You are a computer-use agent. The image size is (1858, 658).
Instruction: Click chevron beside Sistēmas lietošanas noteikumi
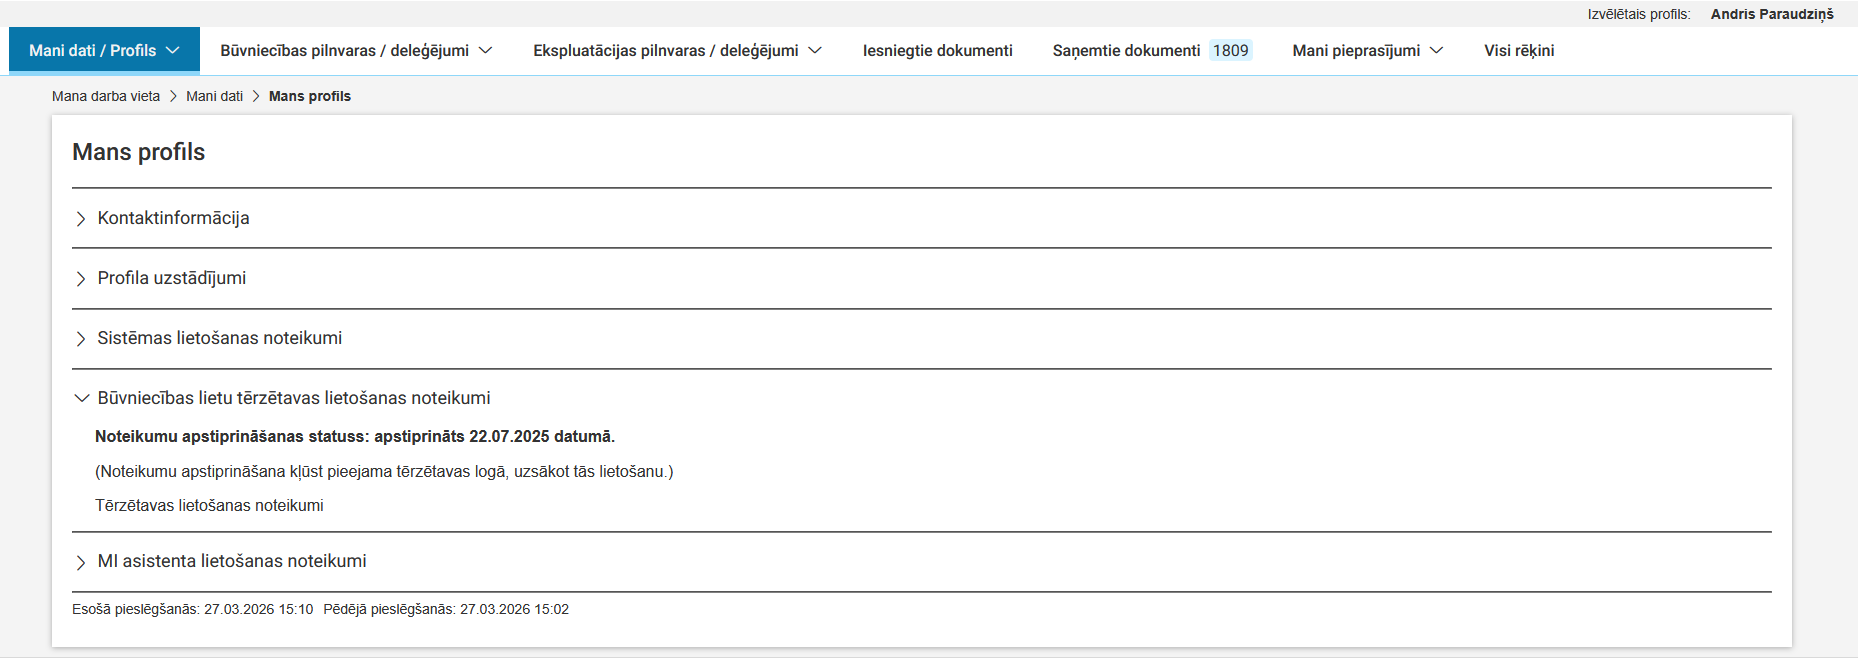tap(81, 339)
